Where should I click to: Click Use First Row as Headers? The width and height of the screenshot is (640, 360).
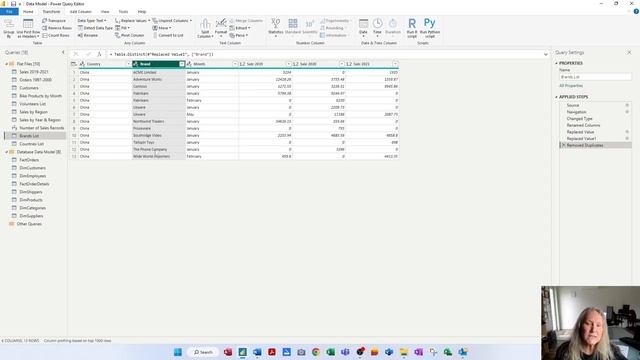click(28, 28)
